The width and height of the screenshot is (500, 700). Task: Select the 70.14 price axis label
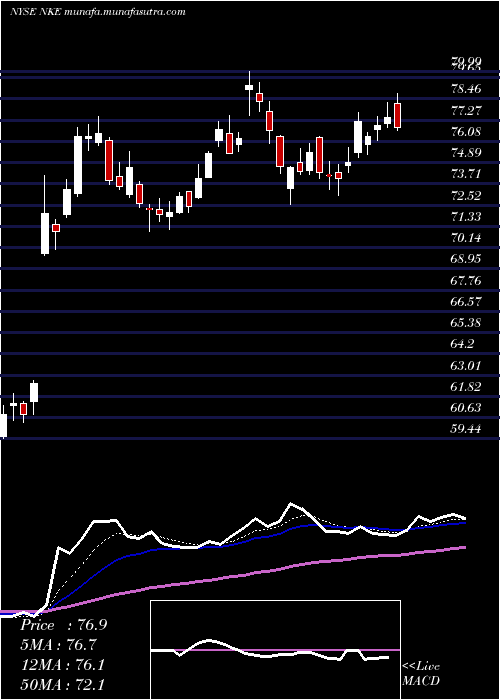click(467, 238)
